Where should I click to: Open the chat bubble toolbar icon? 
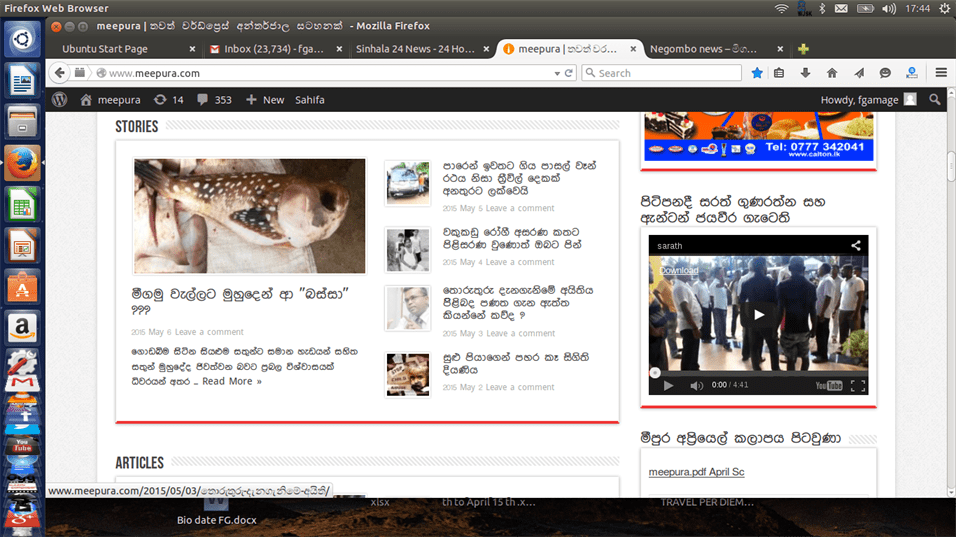click(885, 73)
